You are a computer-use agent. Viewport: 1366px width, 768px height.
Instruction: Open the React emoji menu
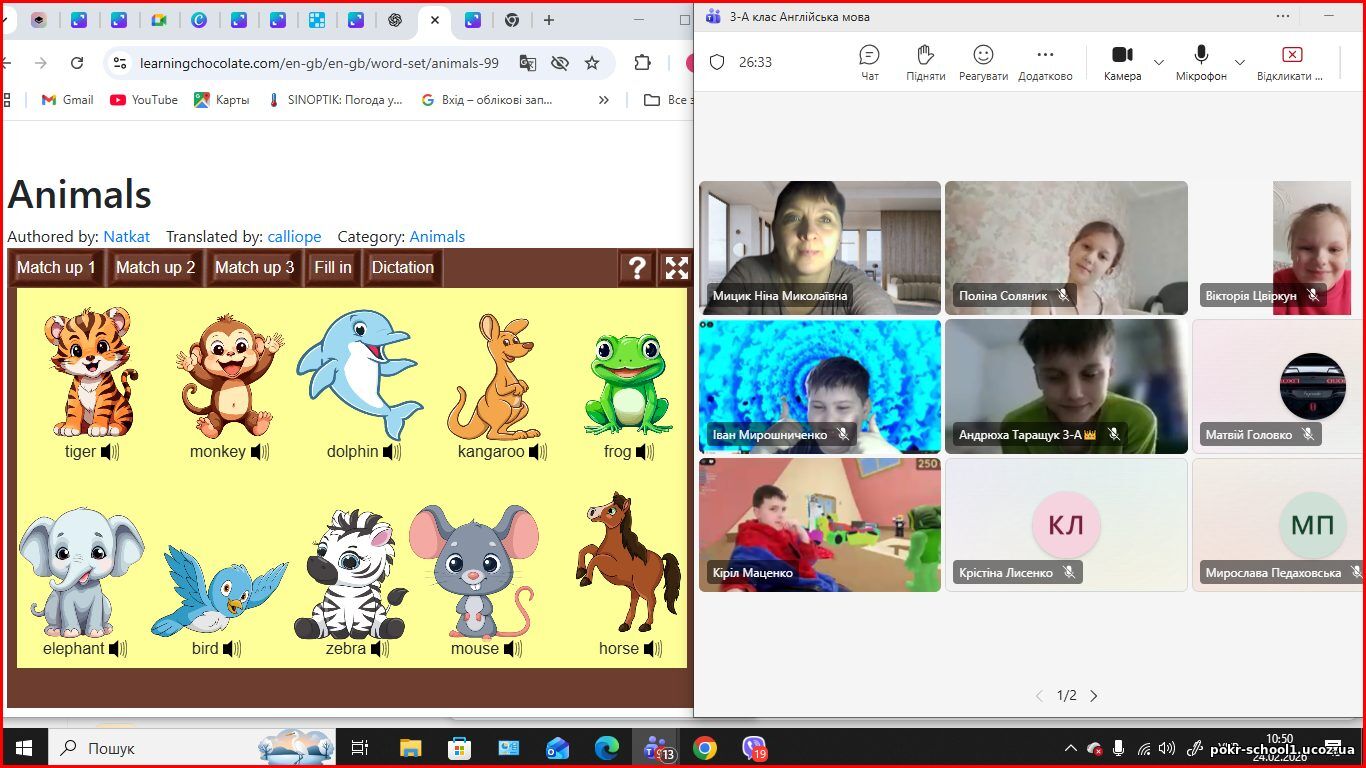(x=983, y=62)
